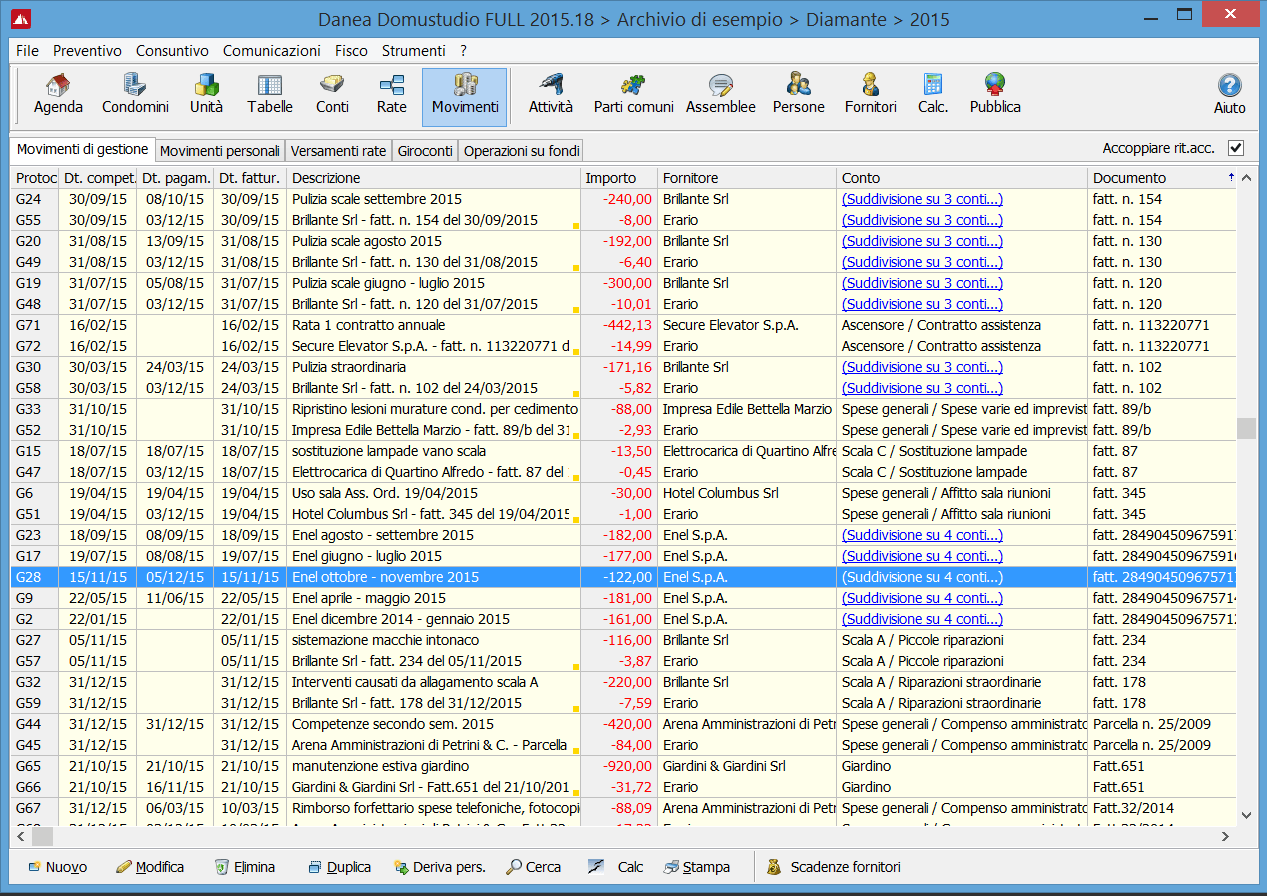
Task: Select 'sistemazione macchie intonaco' row
Action: point(624,640)
